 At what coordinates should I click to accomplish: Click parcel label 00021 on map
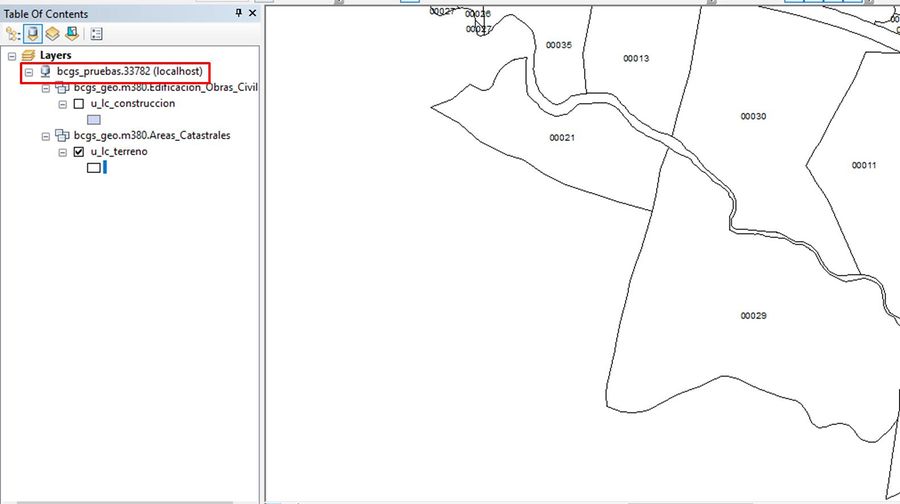pyautogui.click(x=562, y=138)
